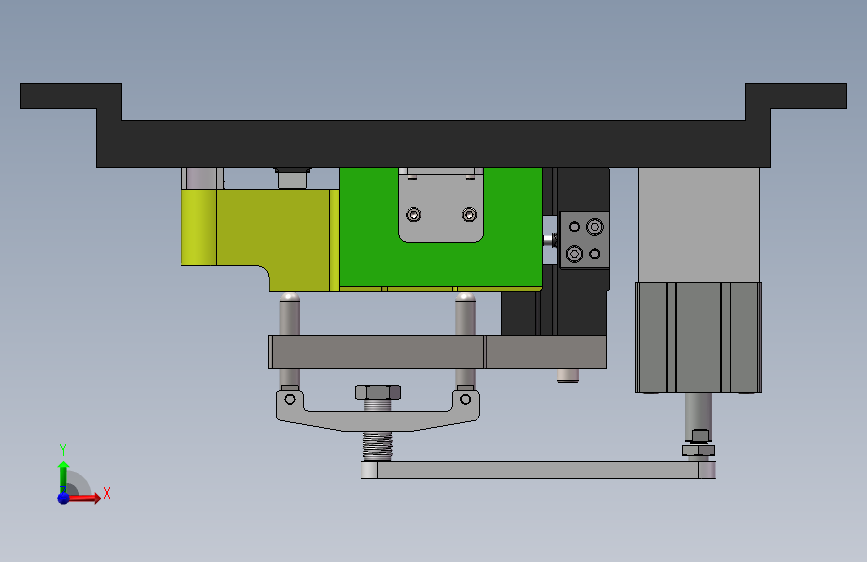
Task: Click right screw on gray bracket
Action: point(469,214)
